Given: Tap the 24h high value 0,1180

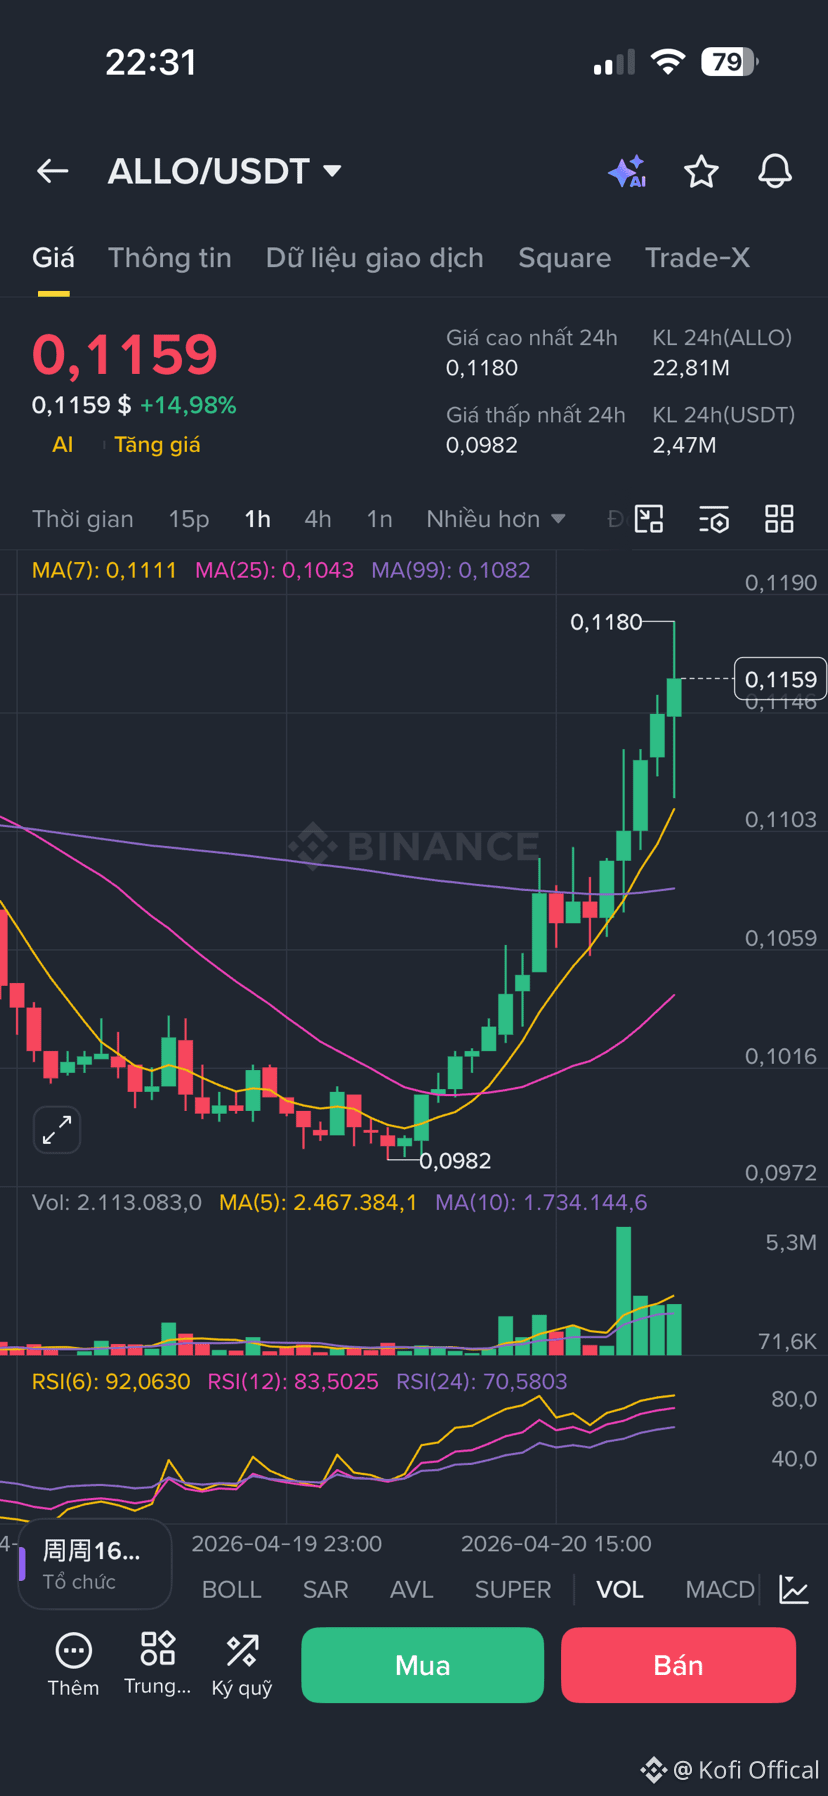Looking at the screenshot, I should pos(482,368).
